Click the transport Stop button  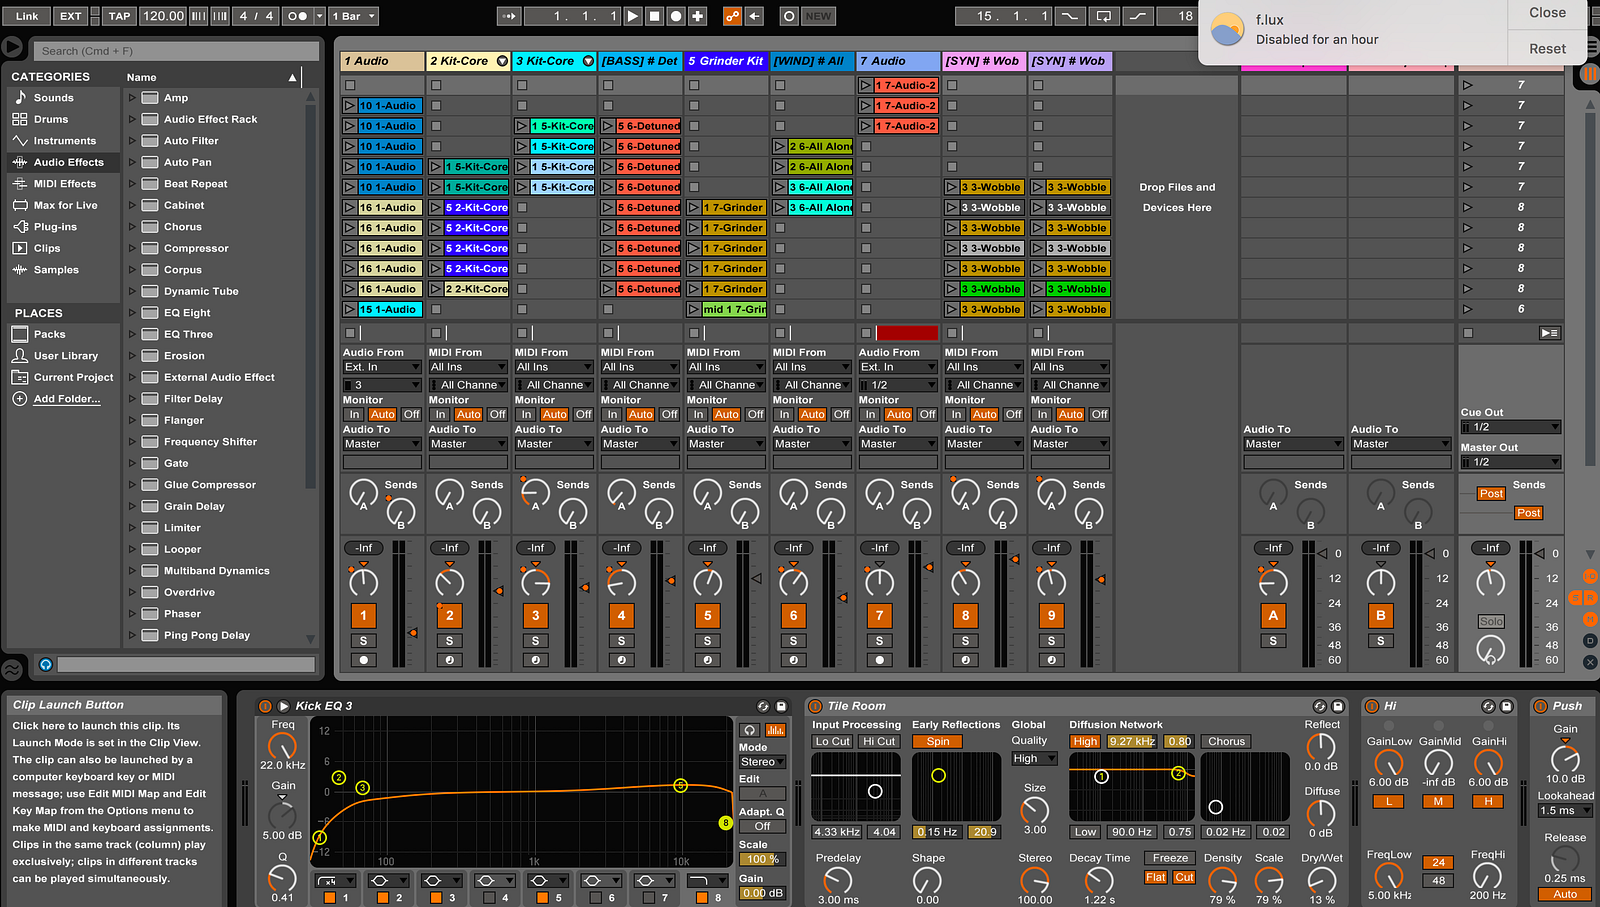pyautogui.click(x=654, y=16)
